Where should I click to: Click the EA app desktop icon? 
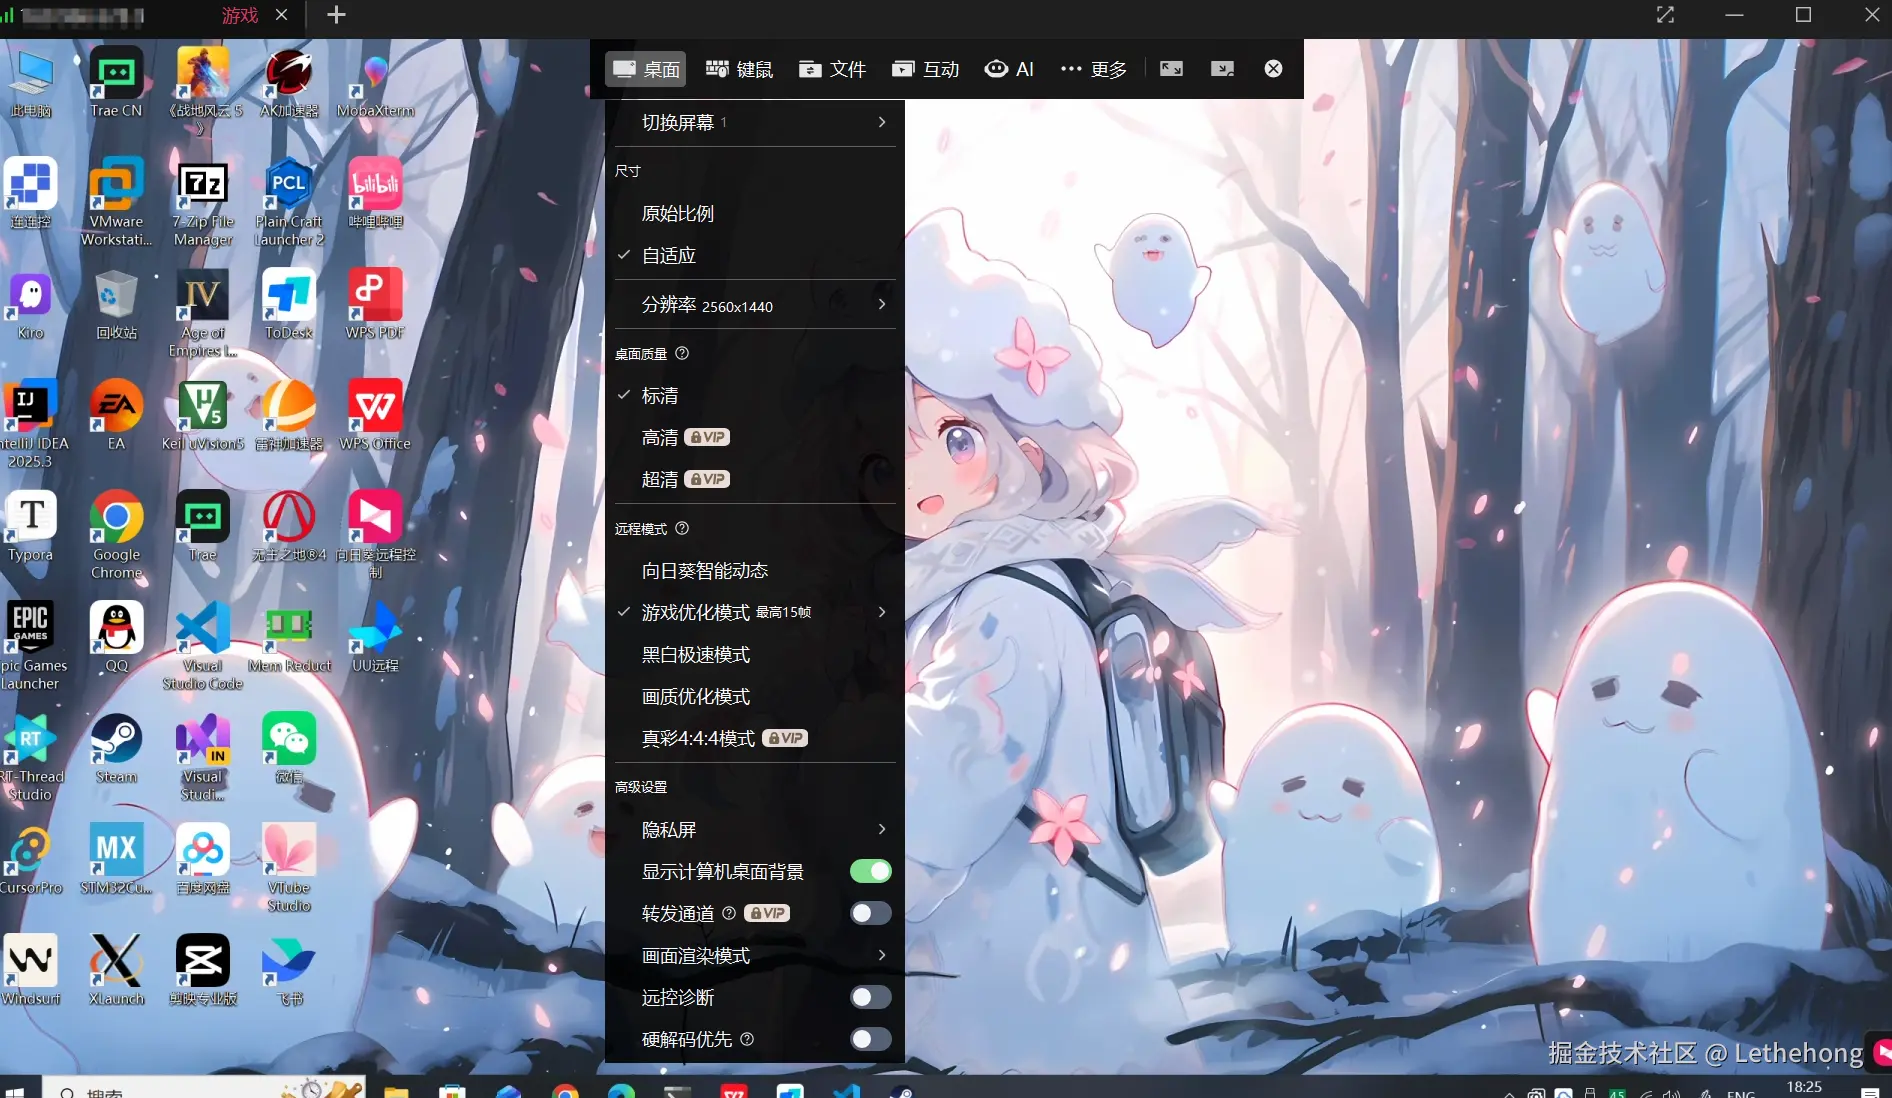coord(116,415)
